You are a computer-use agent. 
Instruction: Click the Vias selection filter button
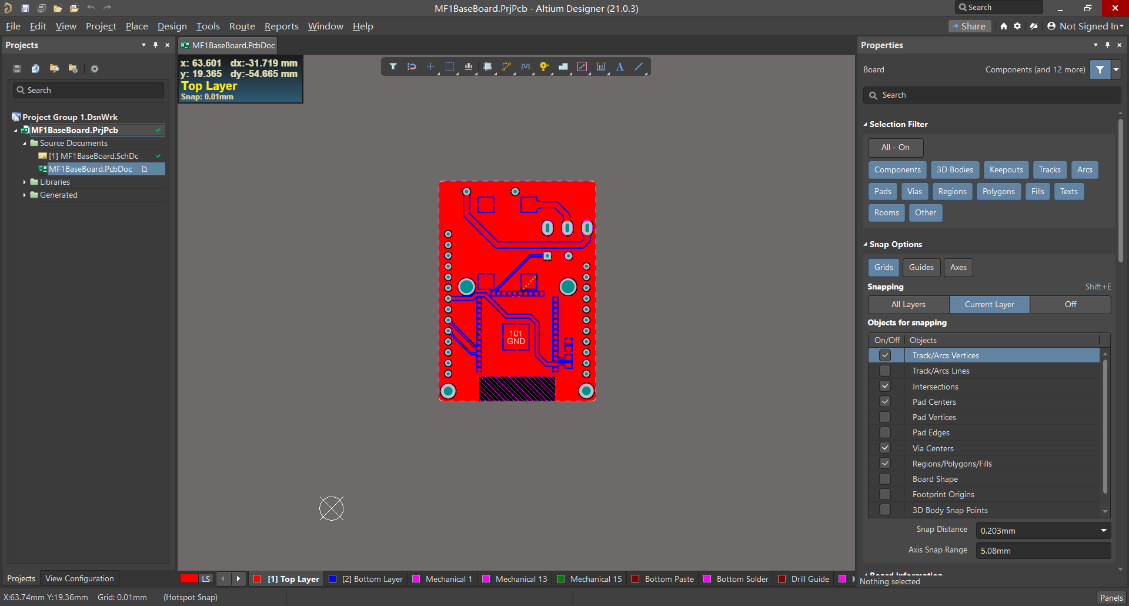(916, 191)
